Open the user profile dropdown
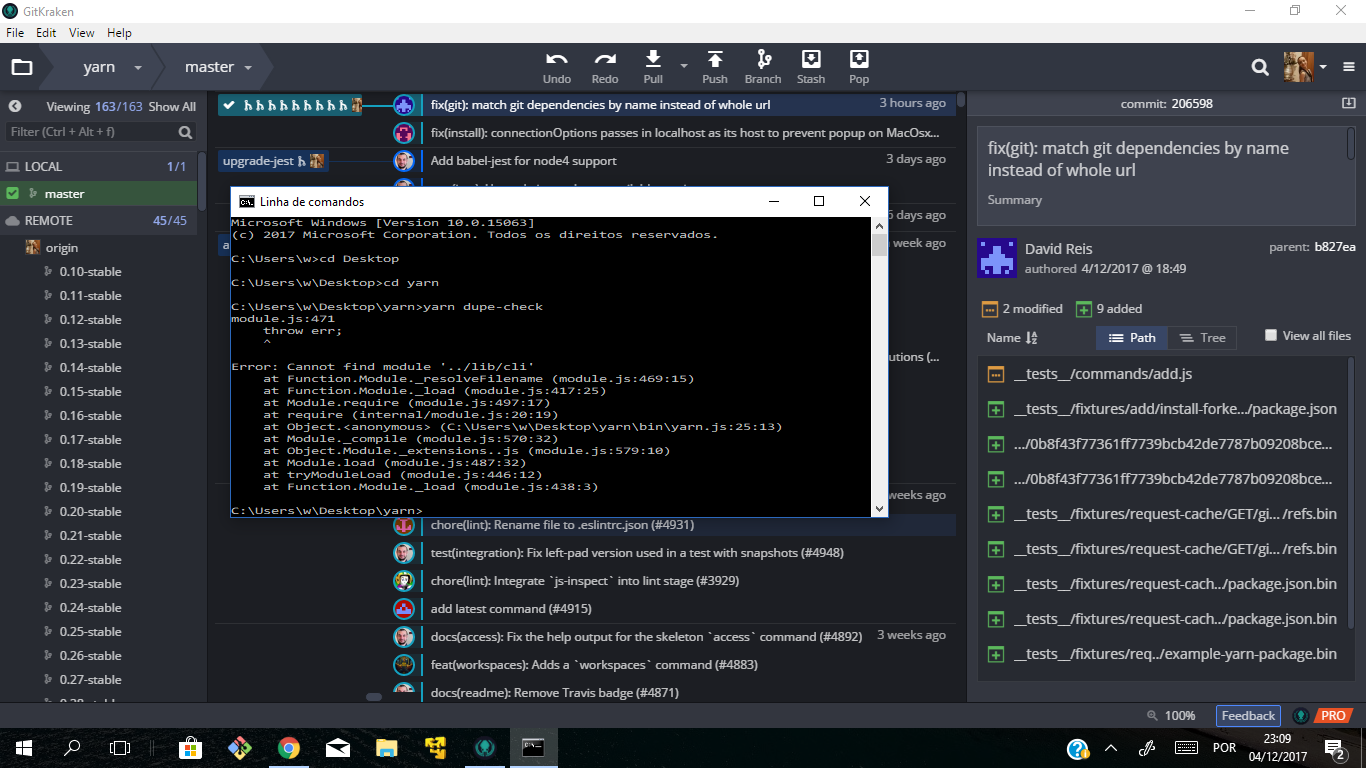Viewport: 1366px width, 768px height. coord(1322,67)
